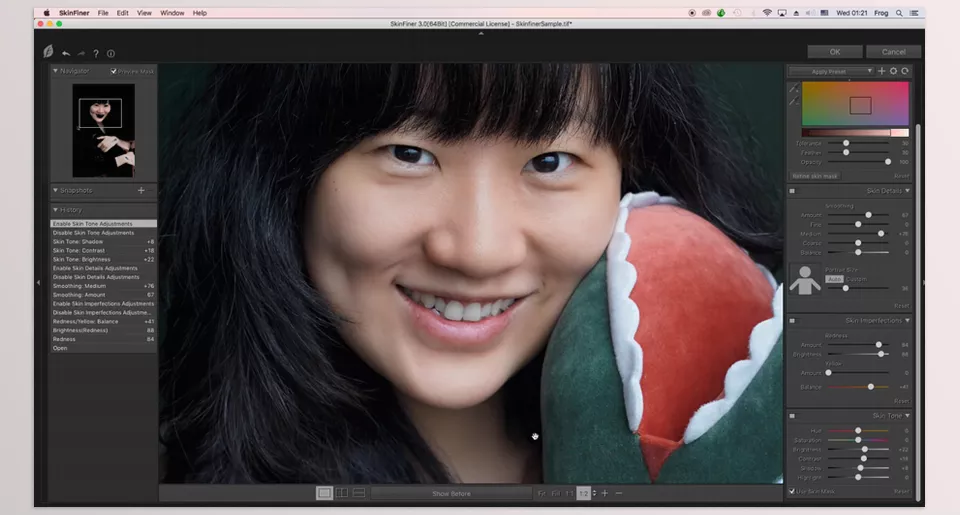Screen dimensions: 960x515
Task: Click the info circle icon
Action: pyautogui.click(x=111, y=53)
